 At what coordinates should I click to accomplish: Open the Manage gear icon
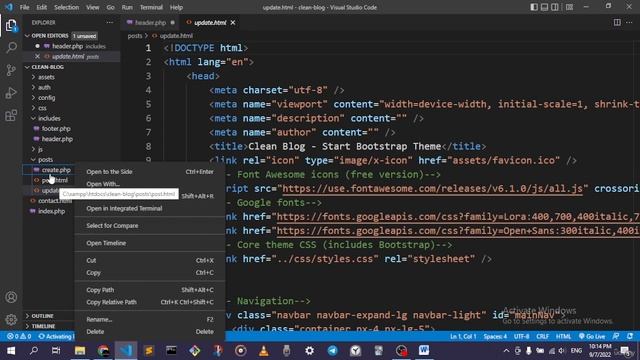(x=11, y=319)
